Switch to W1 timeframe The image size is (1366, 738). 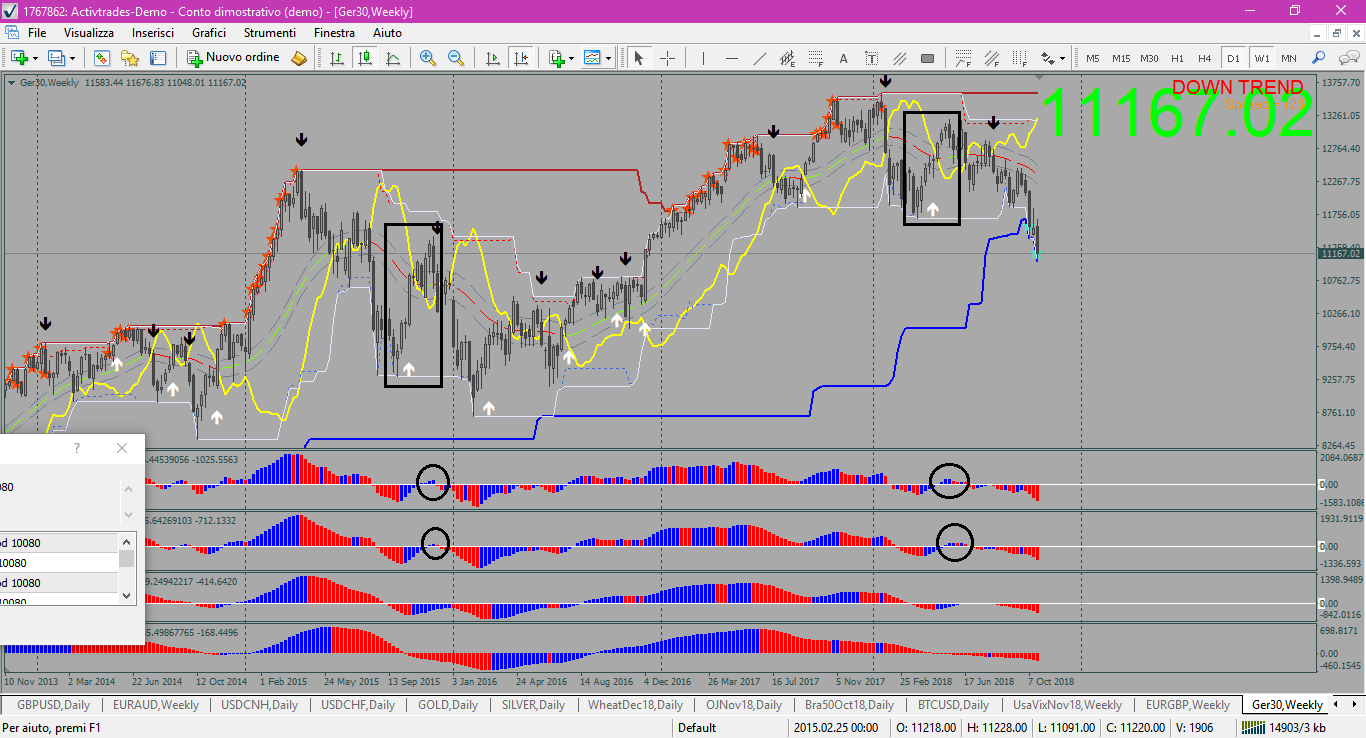point(1261,58)
